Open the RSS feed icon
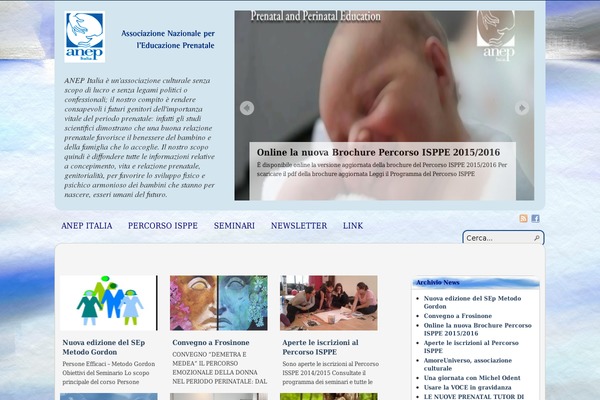This screenshot has width=600, height=400. click(523, 218)
